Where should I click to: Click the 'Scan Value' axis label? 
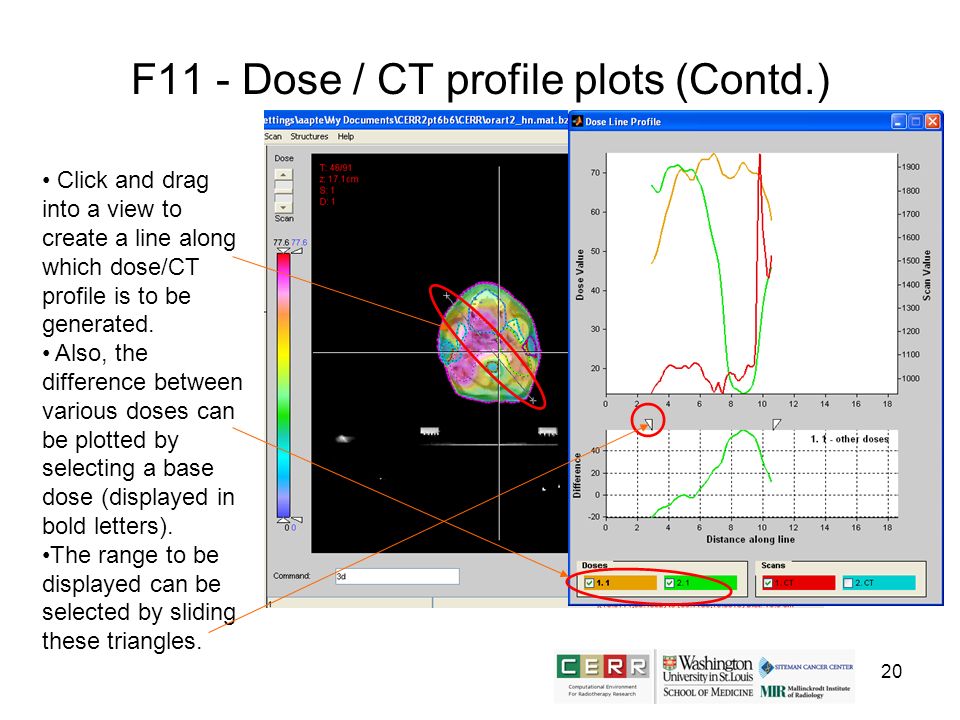pyautogui.click(x=927, y=275)
